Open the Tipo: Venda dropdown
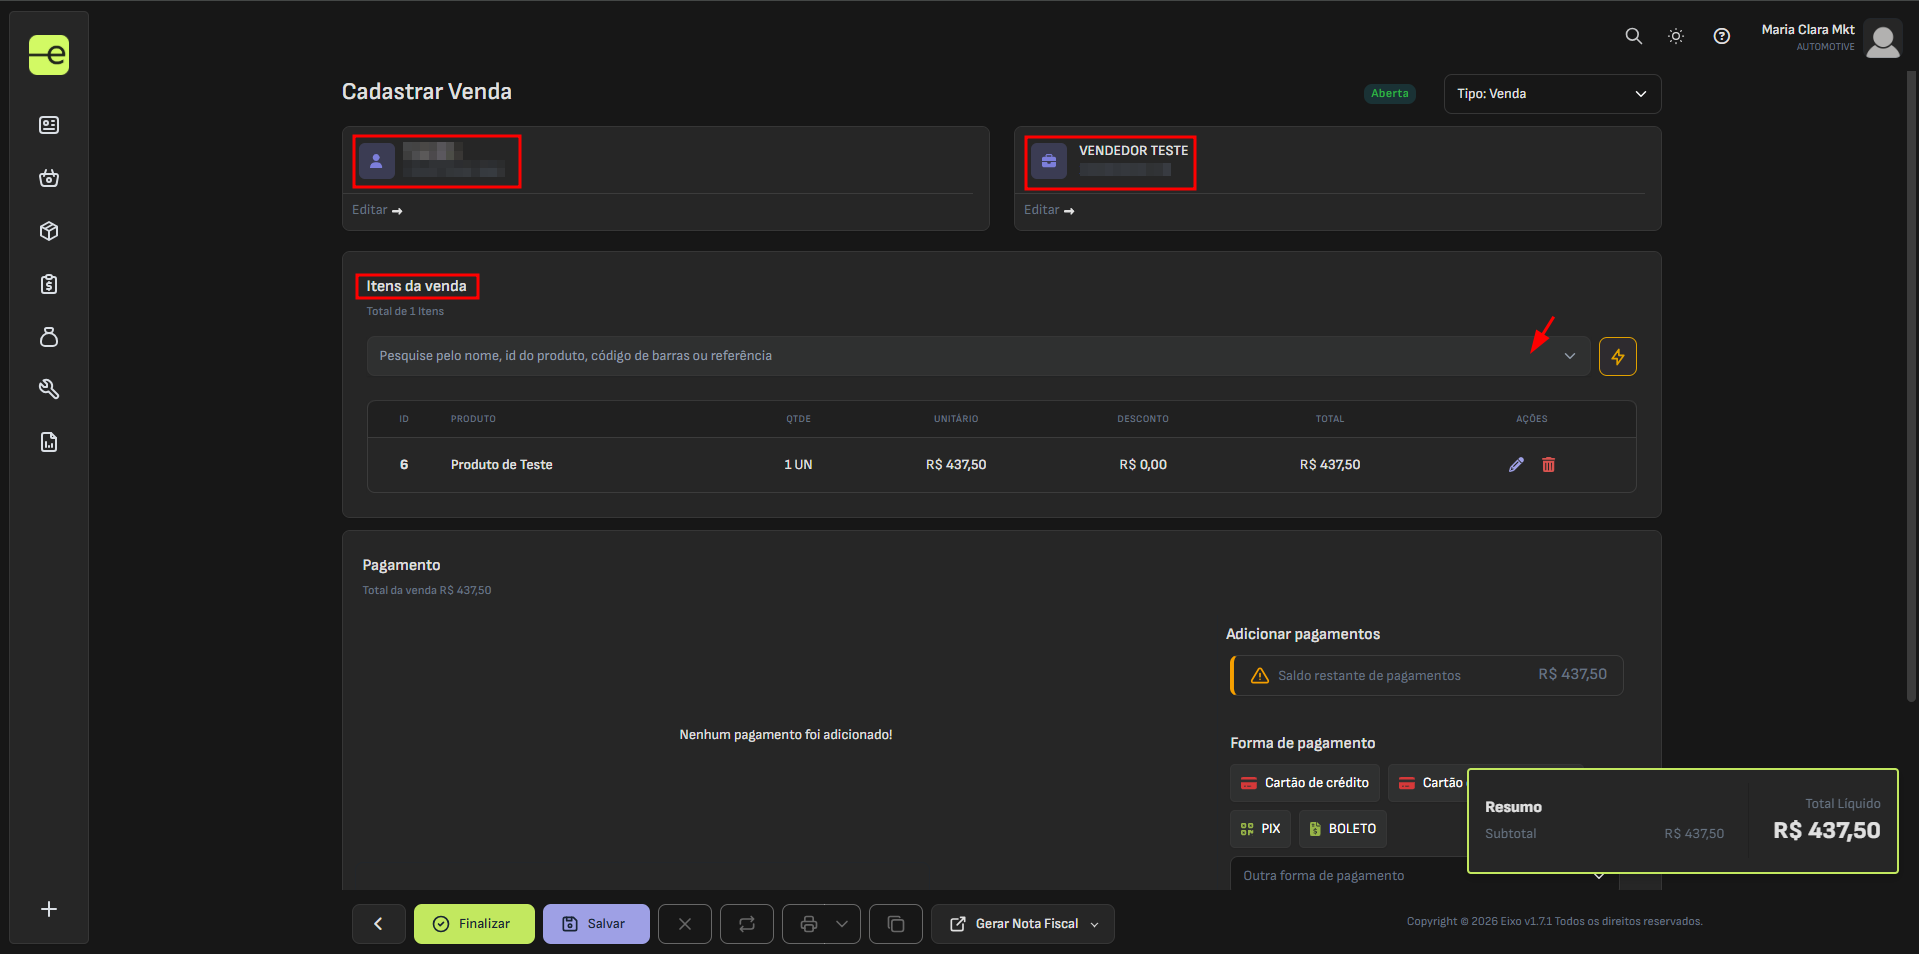This screenshot has width=1919, height=954. [x=1552, y=94]
